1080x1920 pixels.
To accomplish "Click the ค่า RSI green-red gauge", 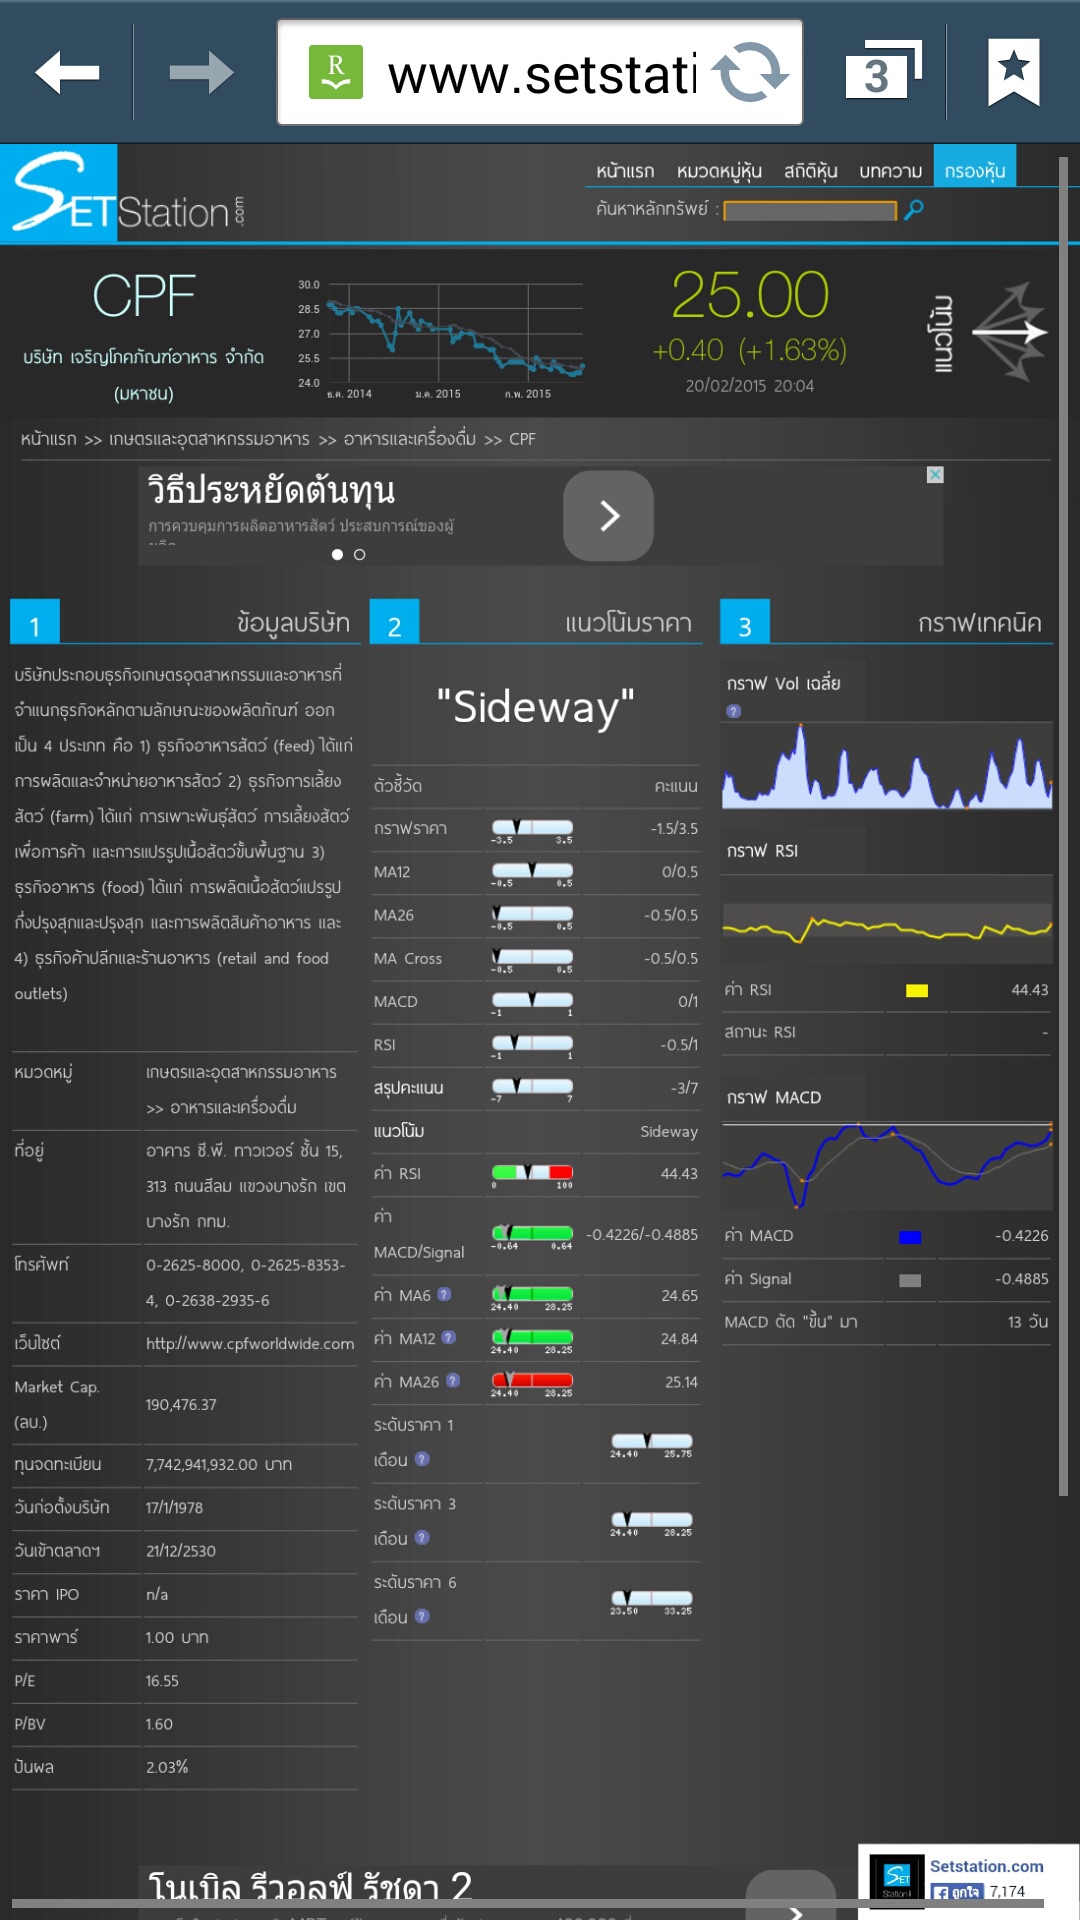I will (532, 1176).
